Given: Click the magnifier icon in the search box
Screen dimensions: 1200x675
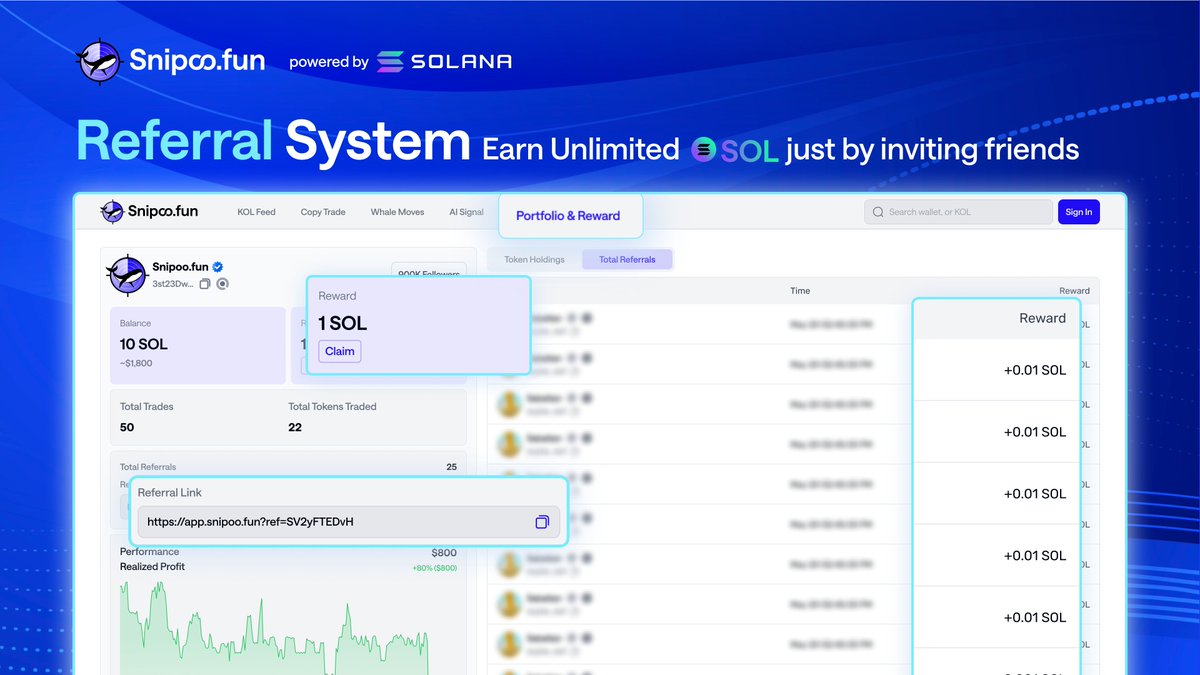Looking at the screenshot, I should pos(878,212).
